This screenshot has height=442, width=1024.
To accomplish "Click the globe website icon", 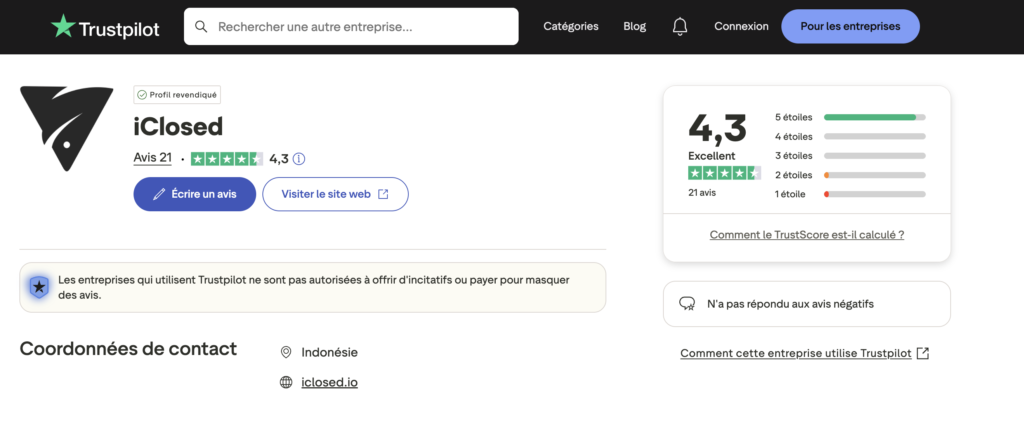I will 286,382.
